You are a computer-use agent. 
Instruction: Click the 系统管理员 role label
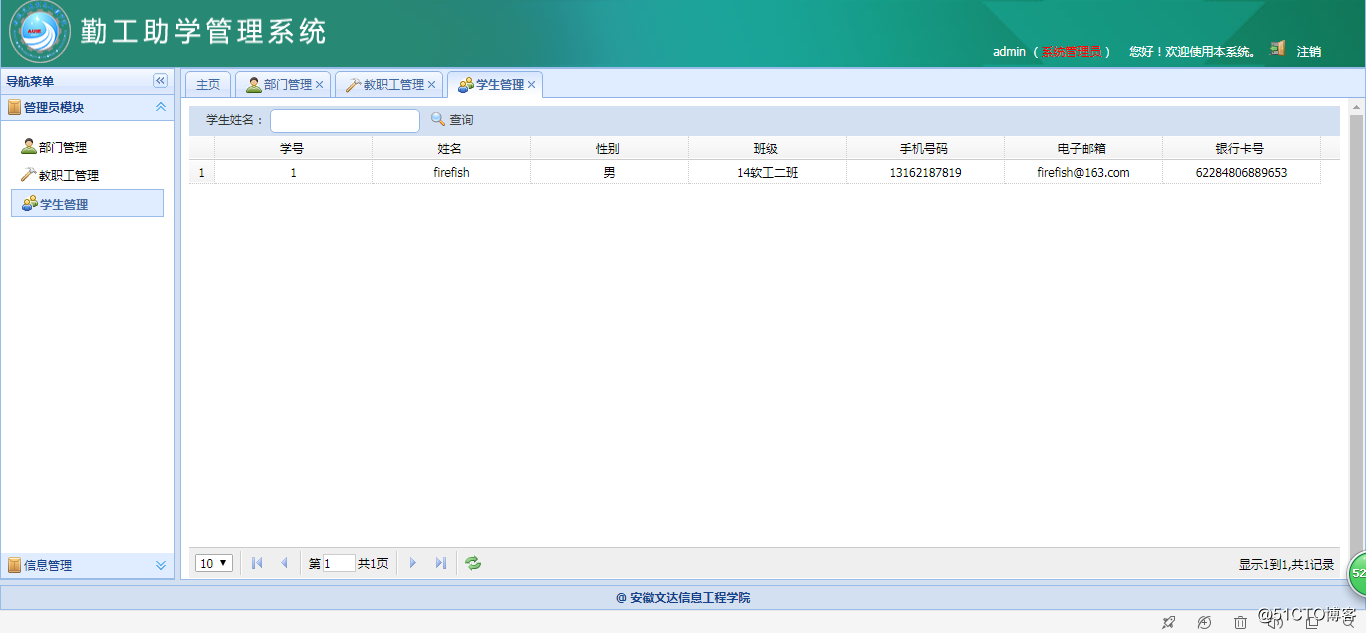click(x=1071, y=51)
